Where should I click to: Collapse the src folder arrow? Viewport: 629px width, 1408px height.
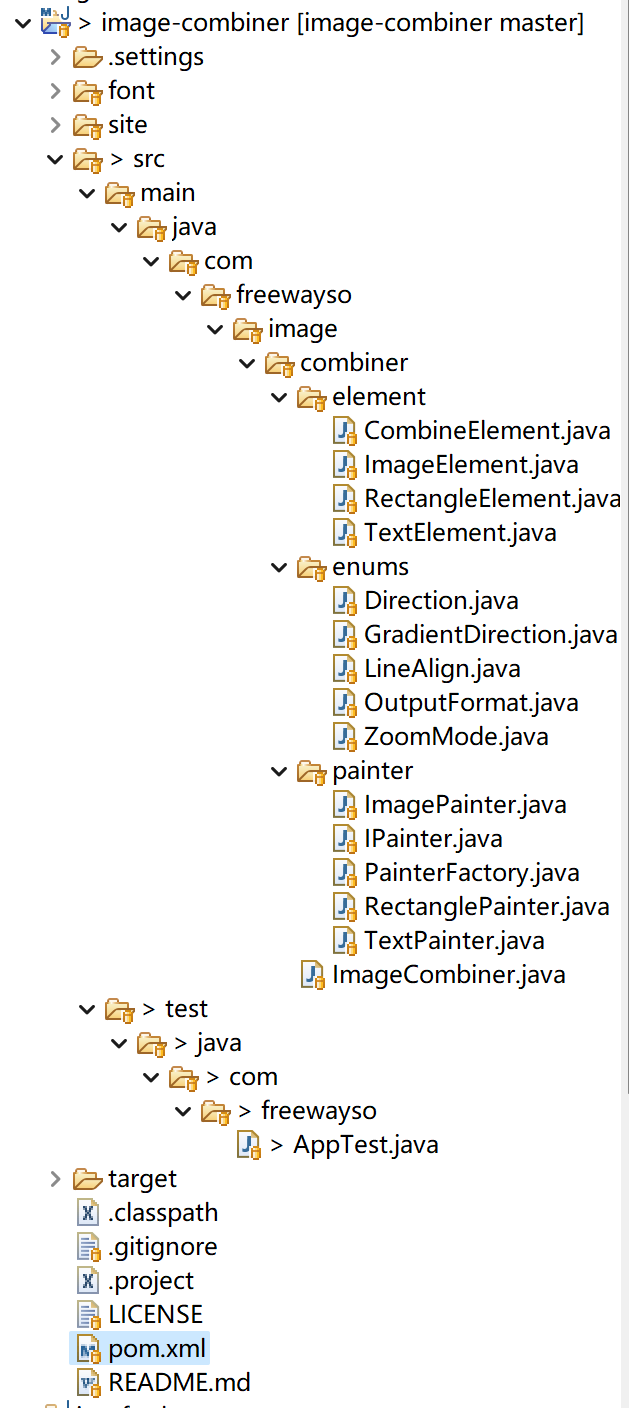pyautogui.click(x=55, y=159)
